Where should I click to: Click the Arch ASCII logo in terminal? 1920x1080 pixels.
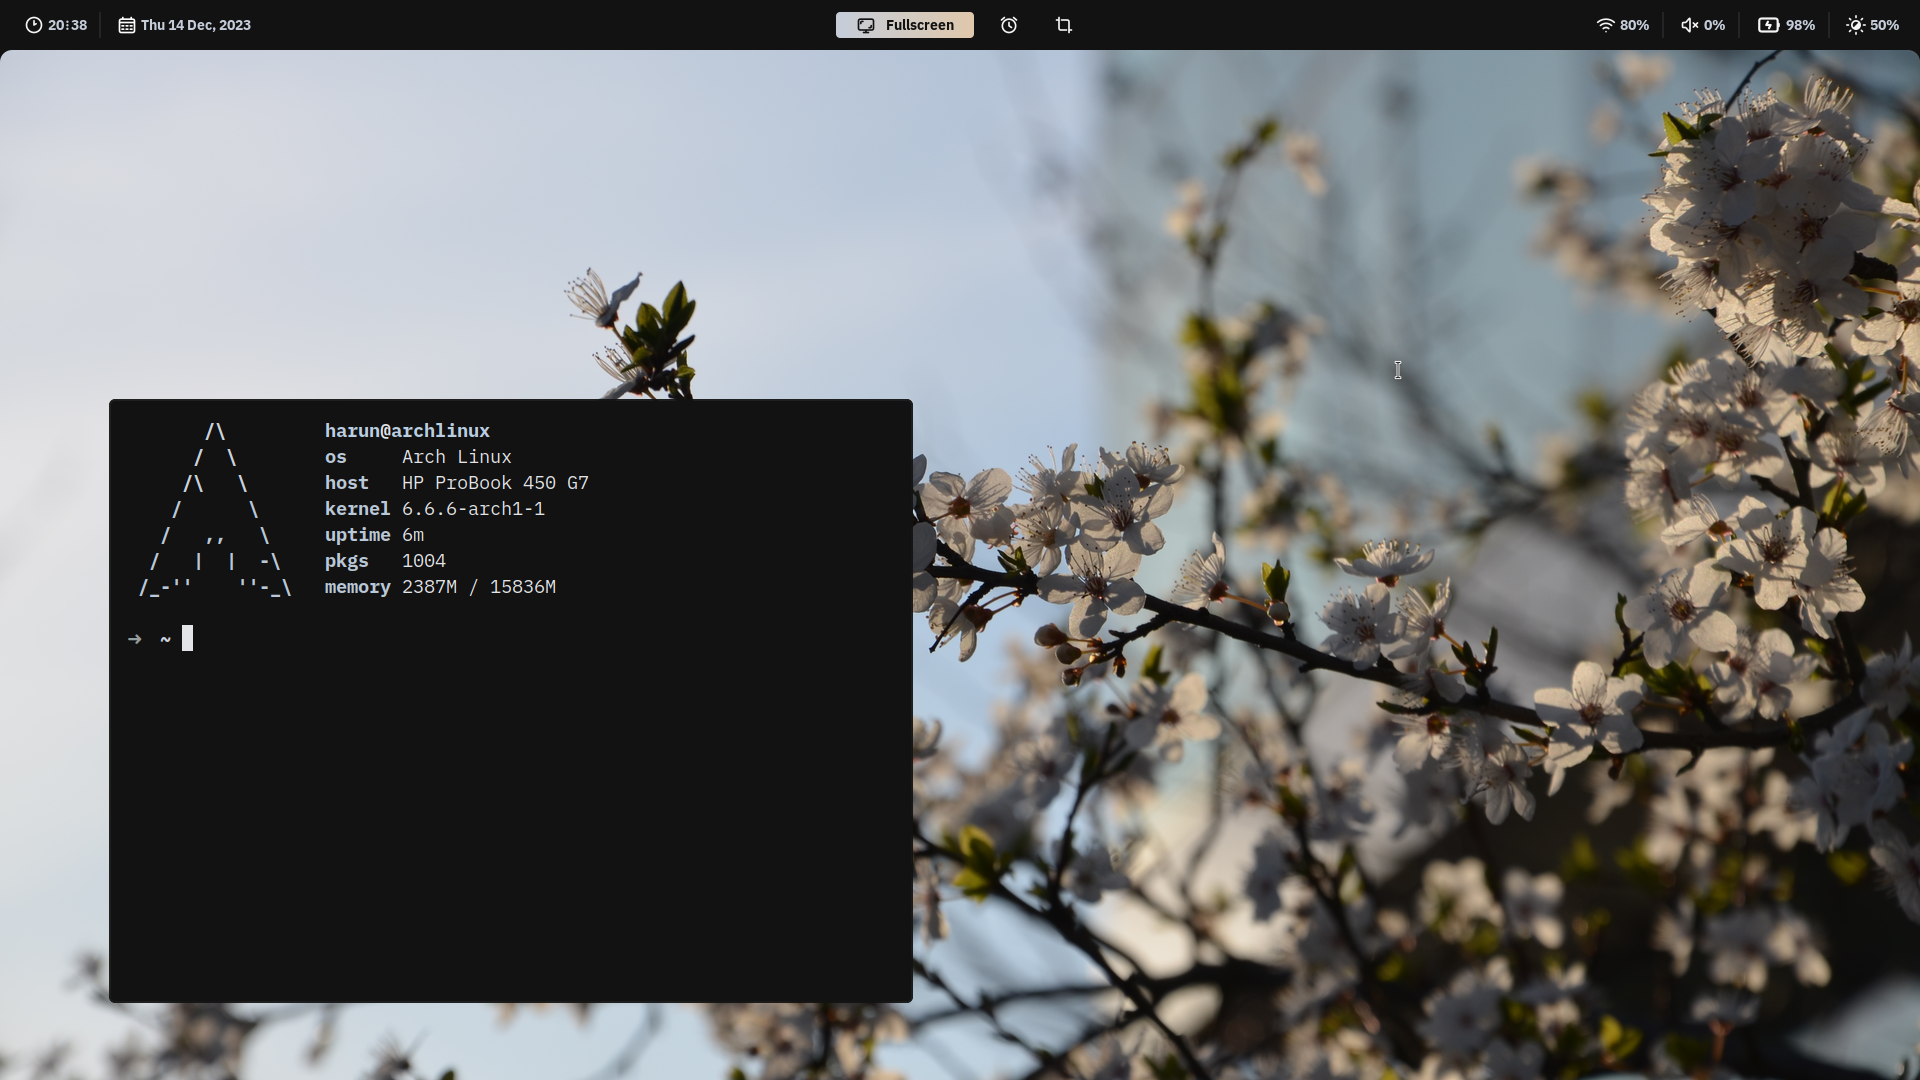click(215, 510)
